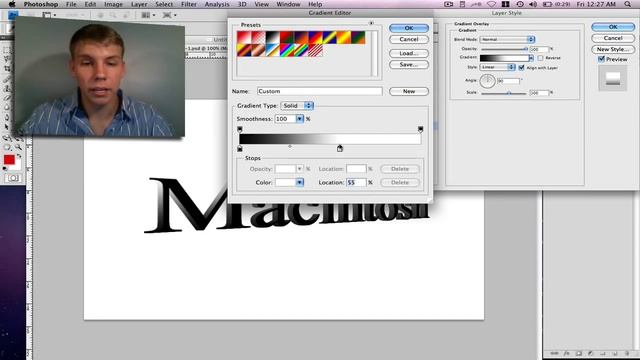Click the gradient Name field
This screenshot has width=640, height=360.
(x=320, y=91)
